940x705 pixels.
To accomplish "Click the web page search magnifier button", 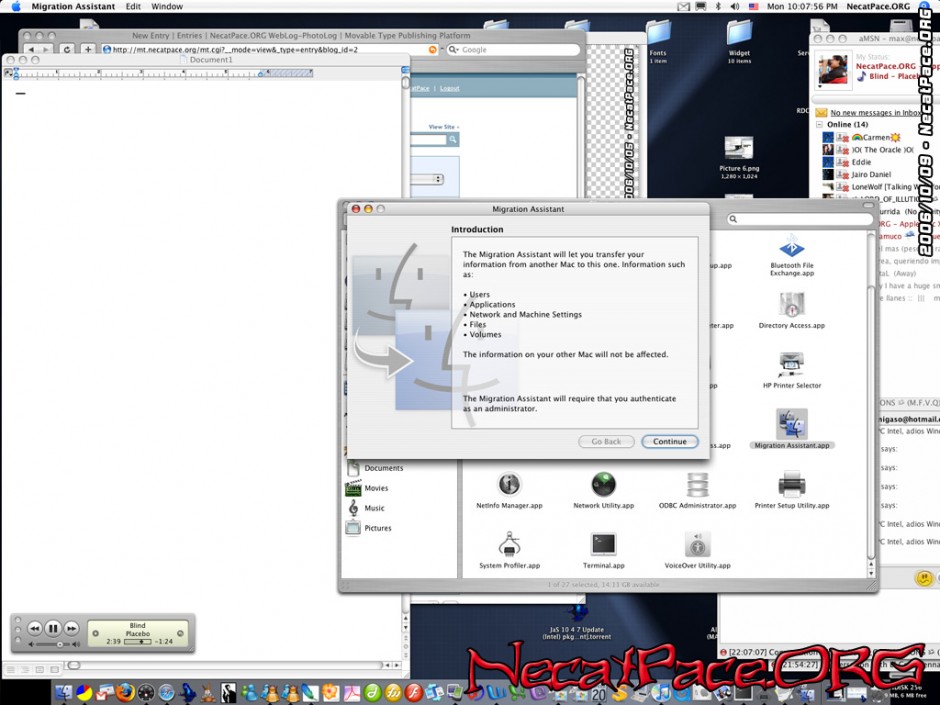I will tap(453, 140).
